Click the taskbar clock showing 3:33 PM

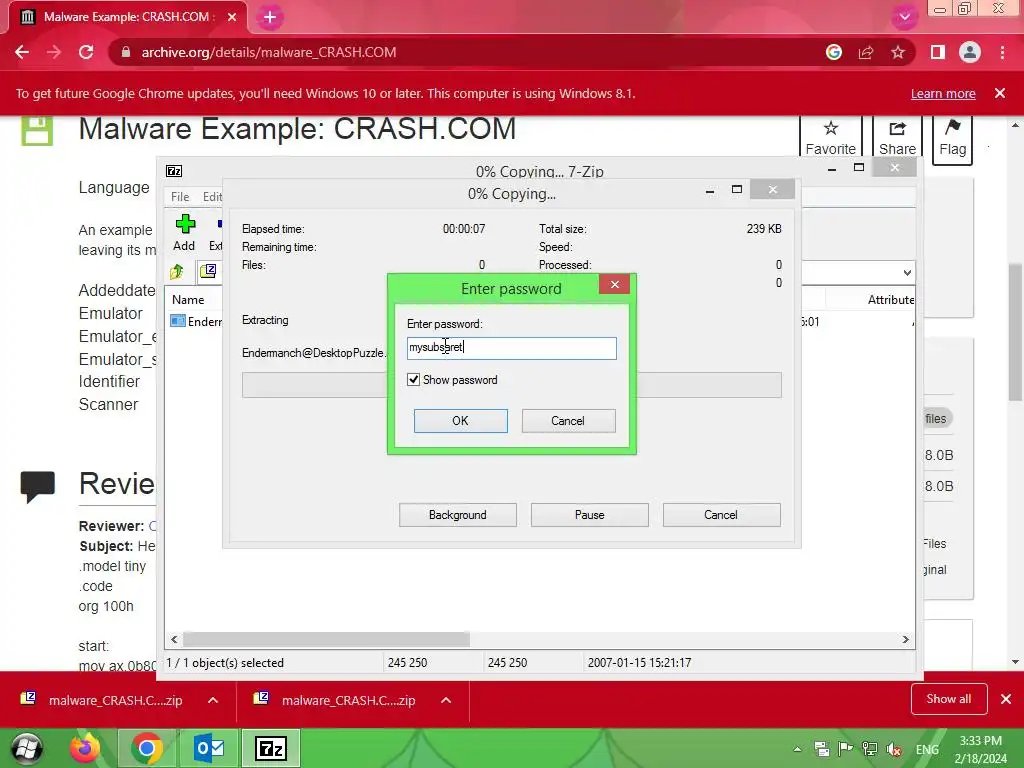coord(980,749)
